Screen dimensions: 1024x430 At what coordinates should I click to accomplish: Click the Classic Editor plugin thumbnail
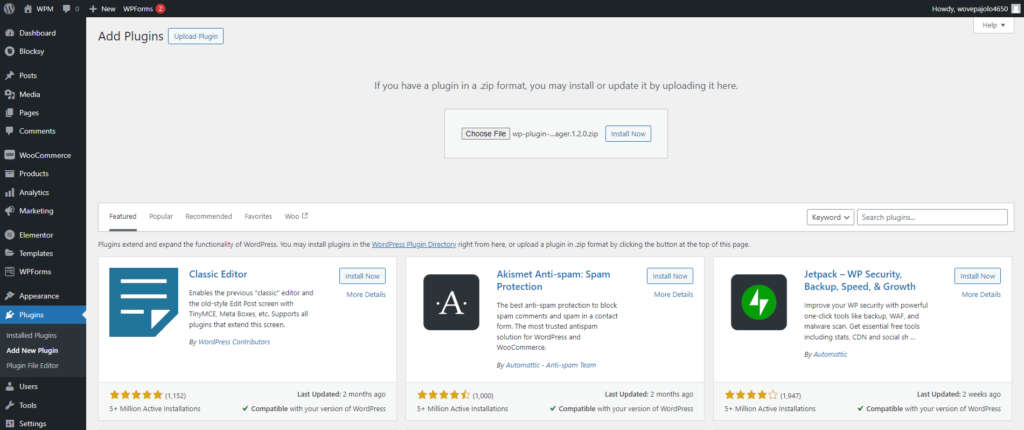tap(144, 302)
